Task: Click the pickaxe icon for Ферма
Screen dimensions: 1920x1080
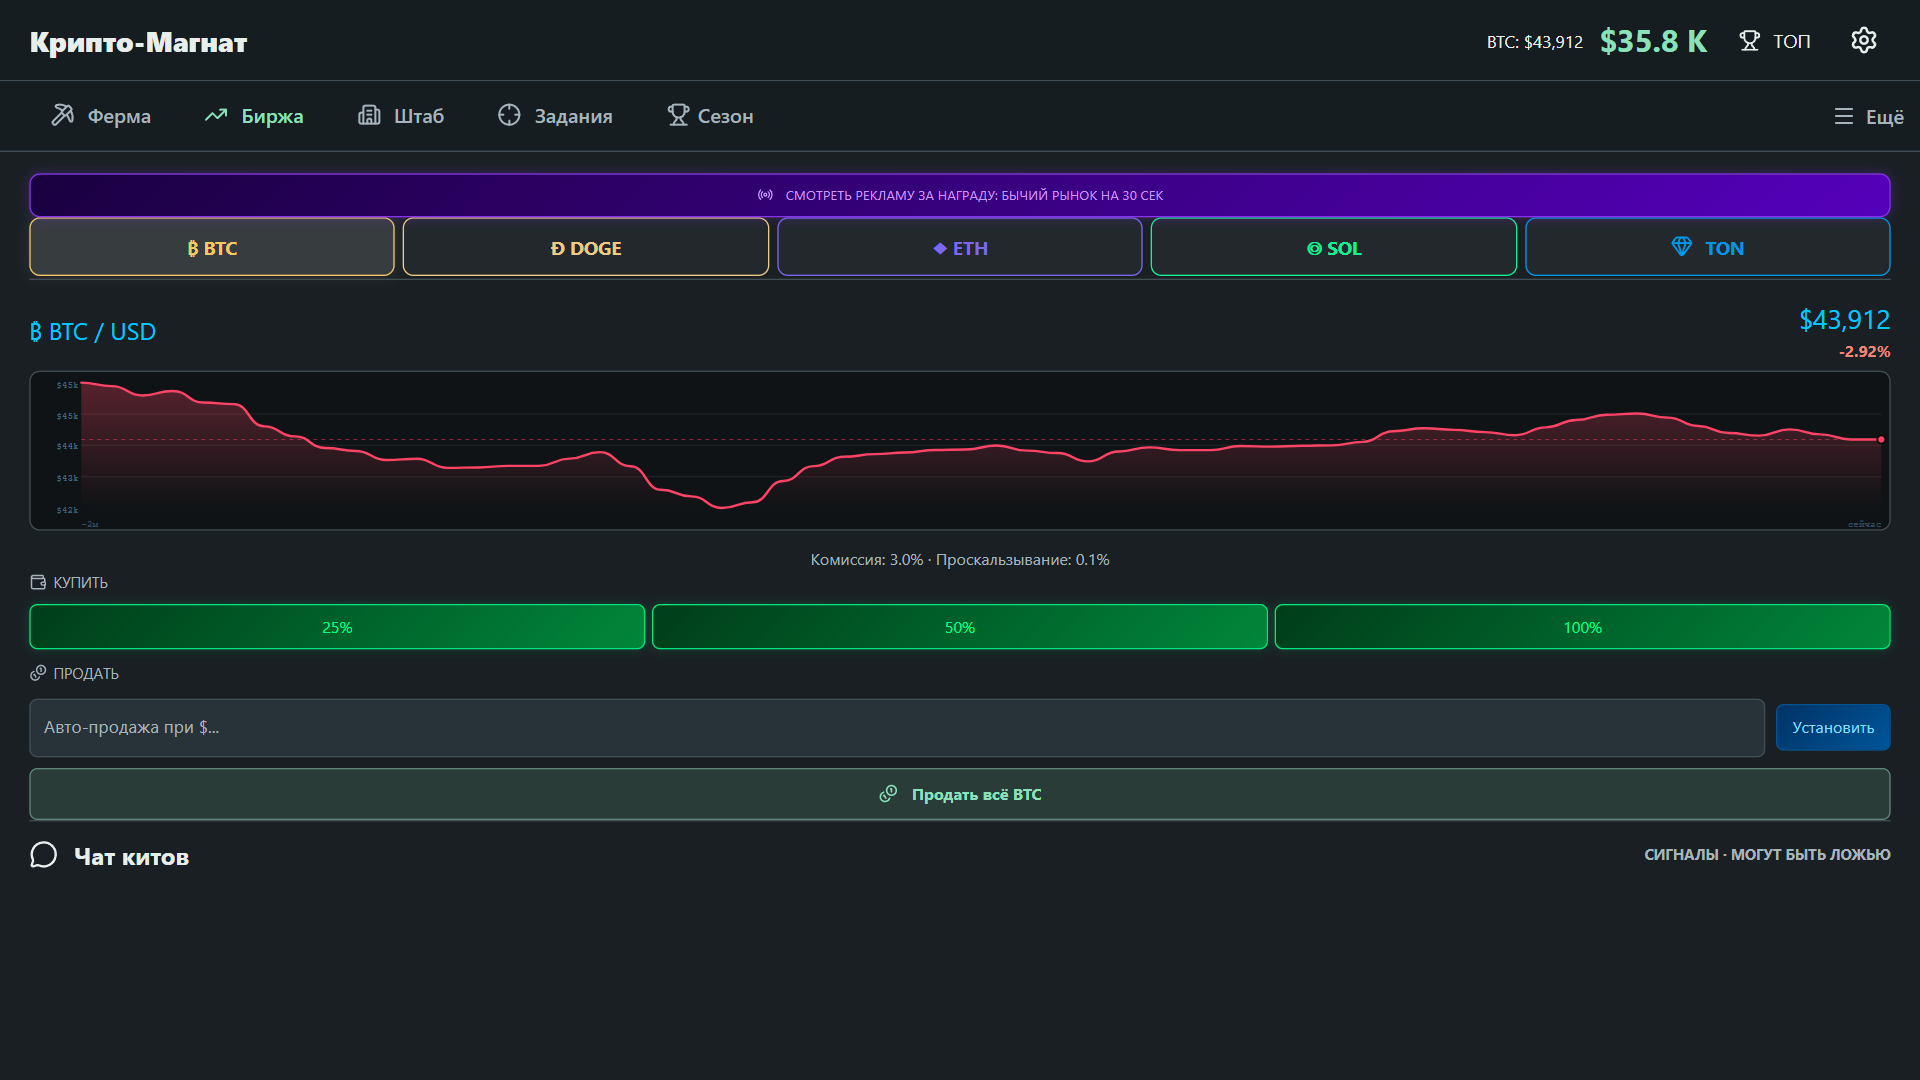Action: (63, 115)
